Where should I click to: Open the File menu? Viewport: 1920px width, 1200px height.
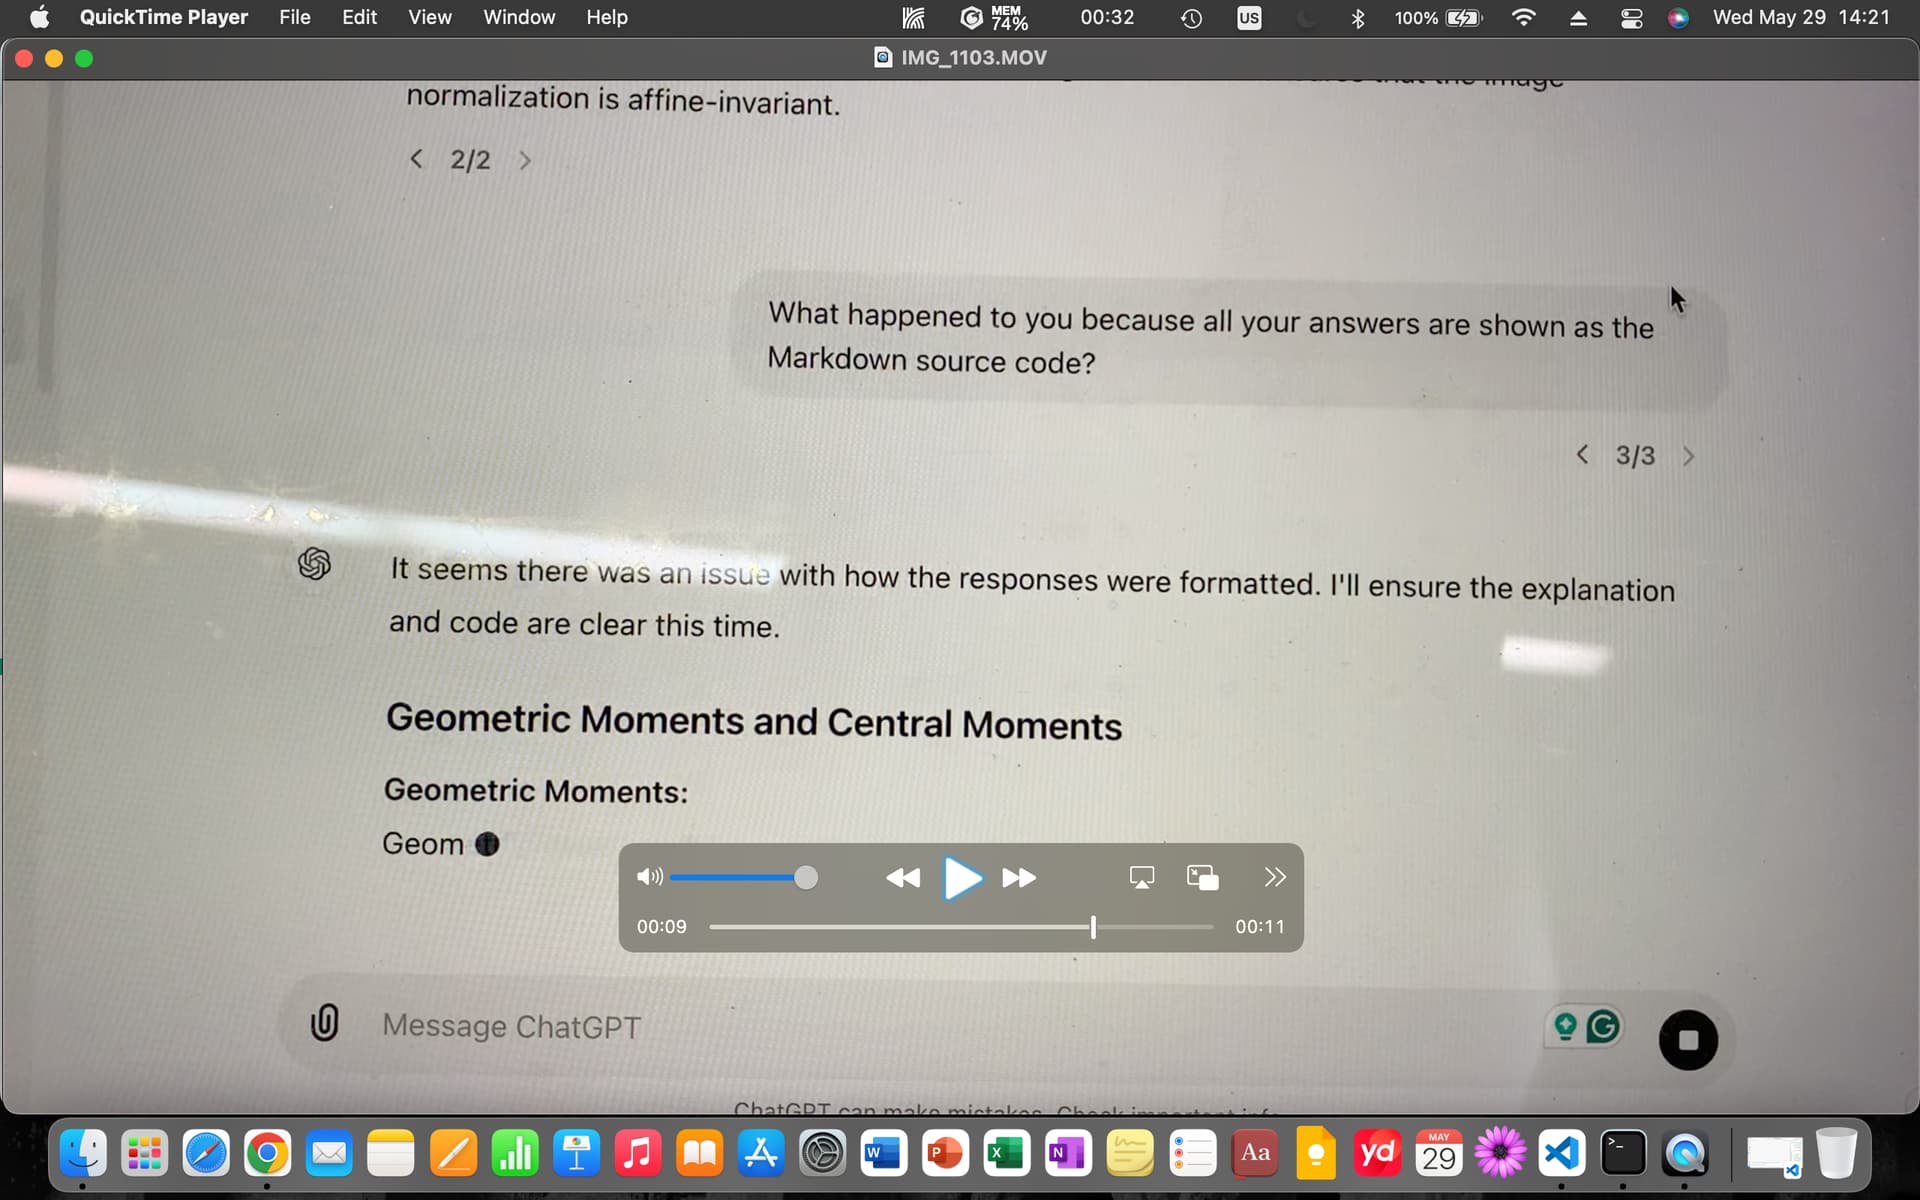click(294, 17)
